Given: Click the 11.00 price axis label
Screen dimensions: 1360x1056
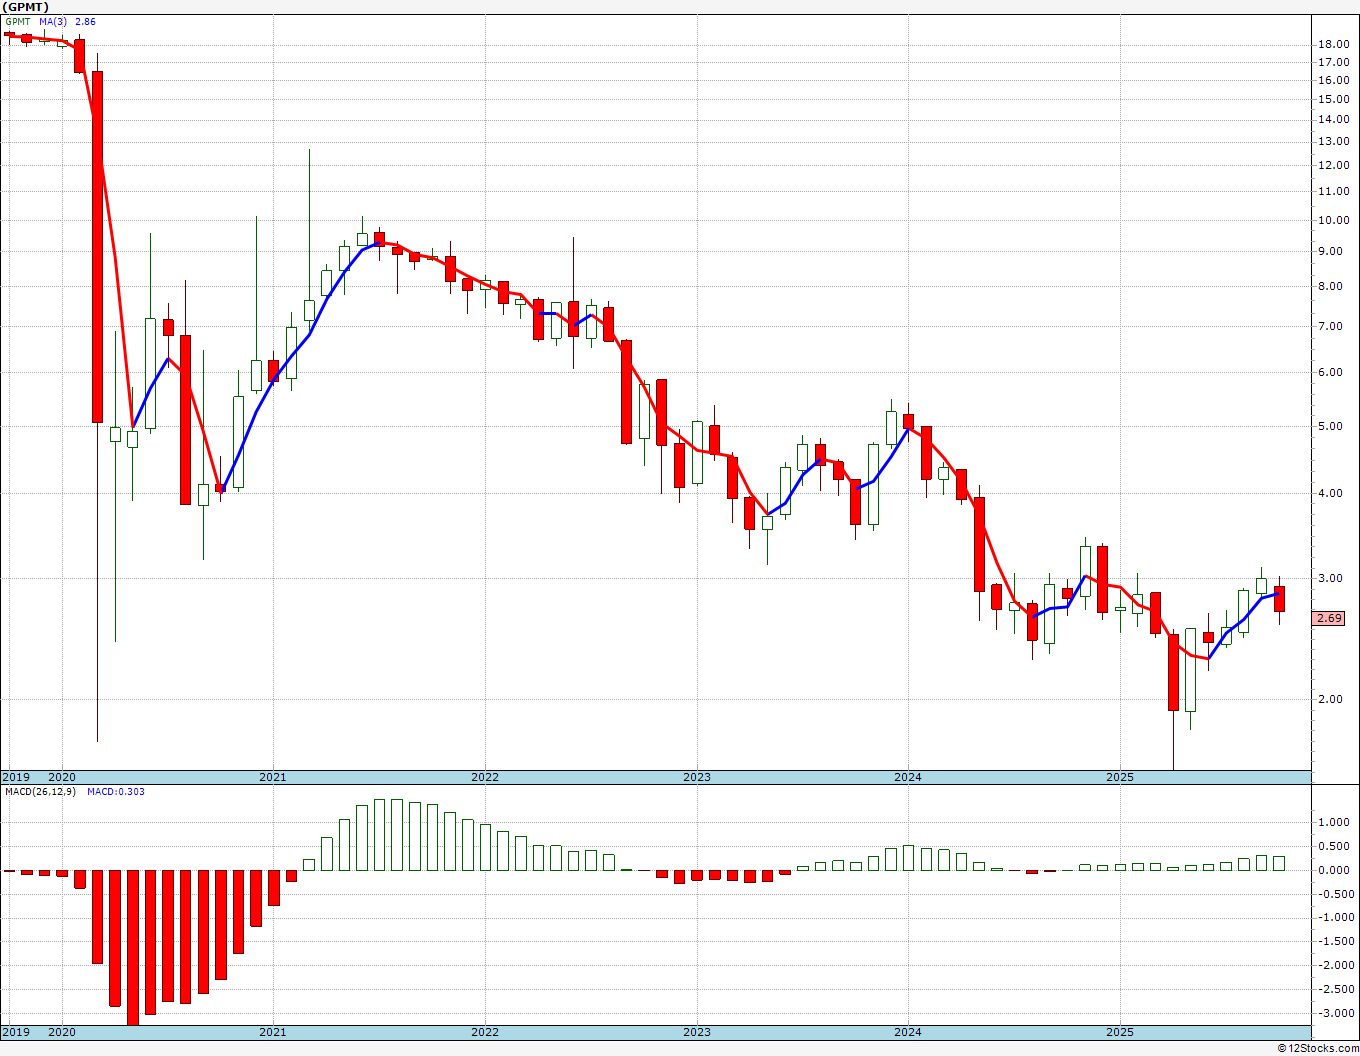Looking at the screenshot, I should click(x=1334, y=191).
